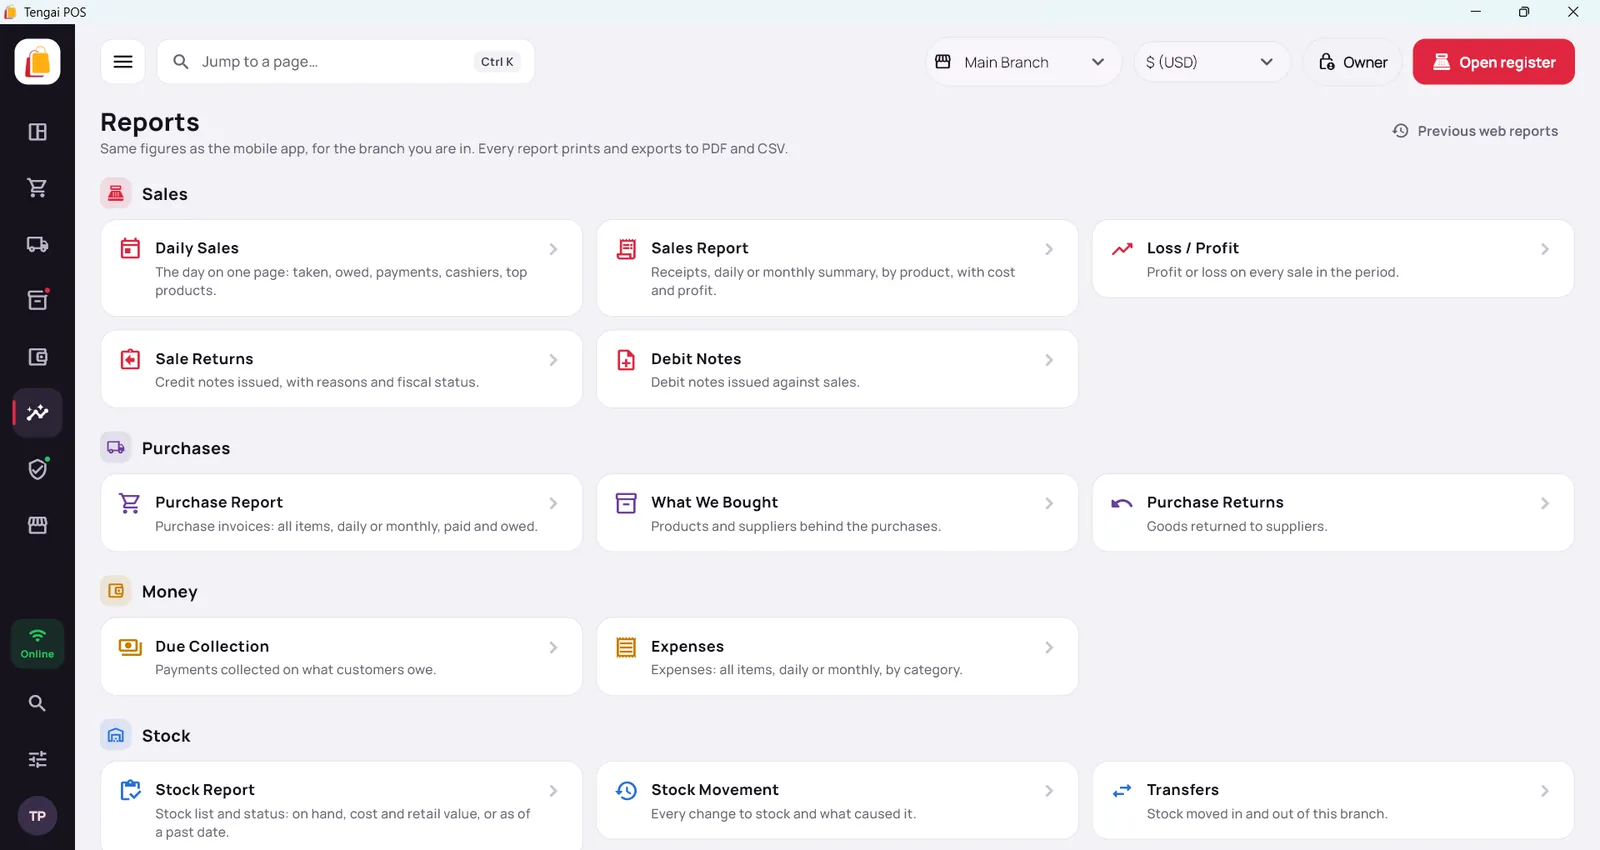Click the Online status indicator
The image size is (1600, 850).
click(x=37, y=644)
